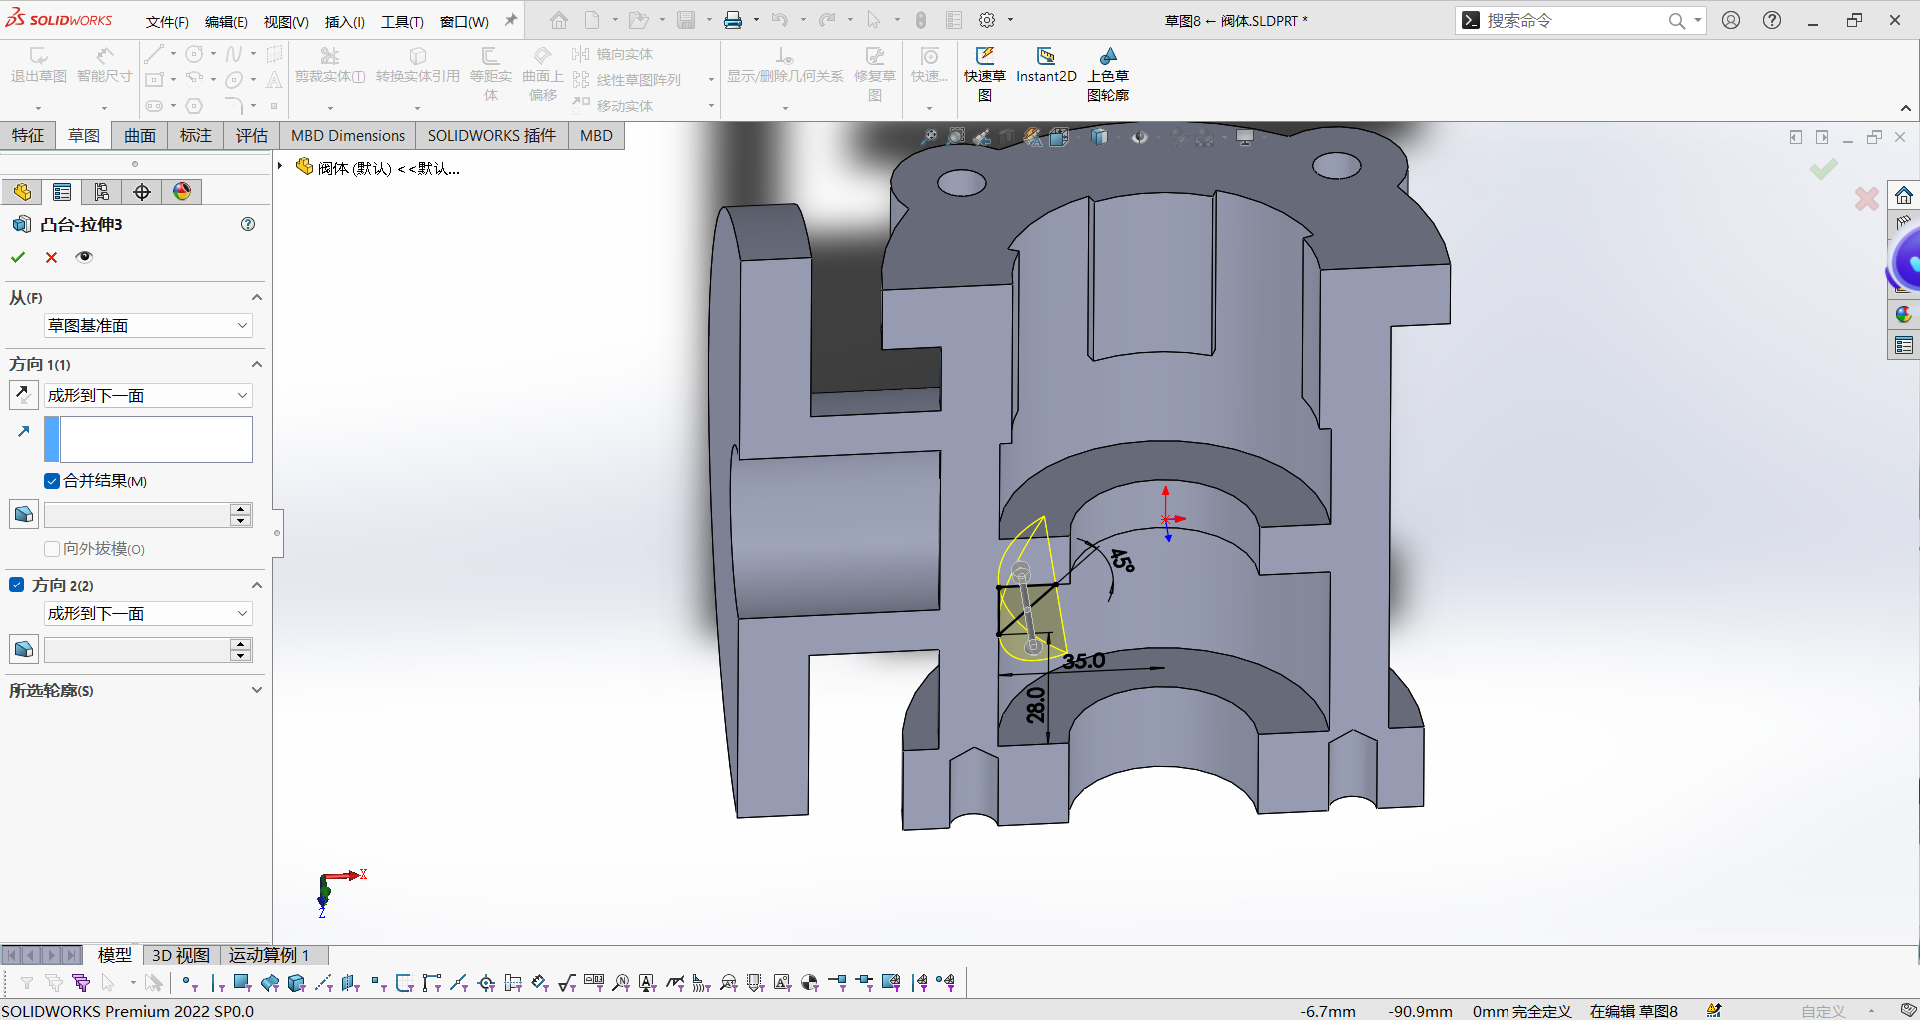Image resolution: width=1920 pixels, height=1020 pixels.
Task: Open 方向1 end condition dropdown 成形到下一面
Action: [x=148, y=396]
